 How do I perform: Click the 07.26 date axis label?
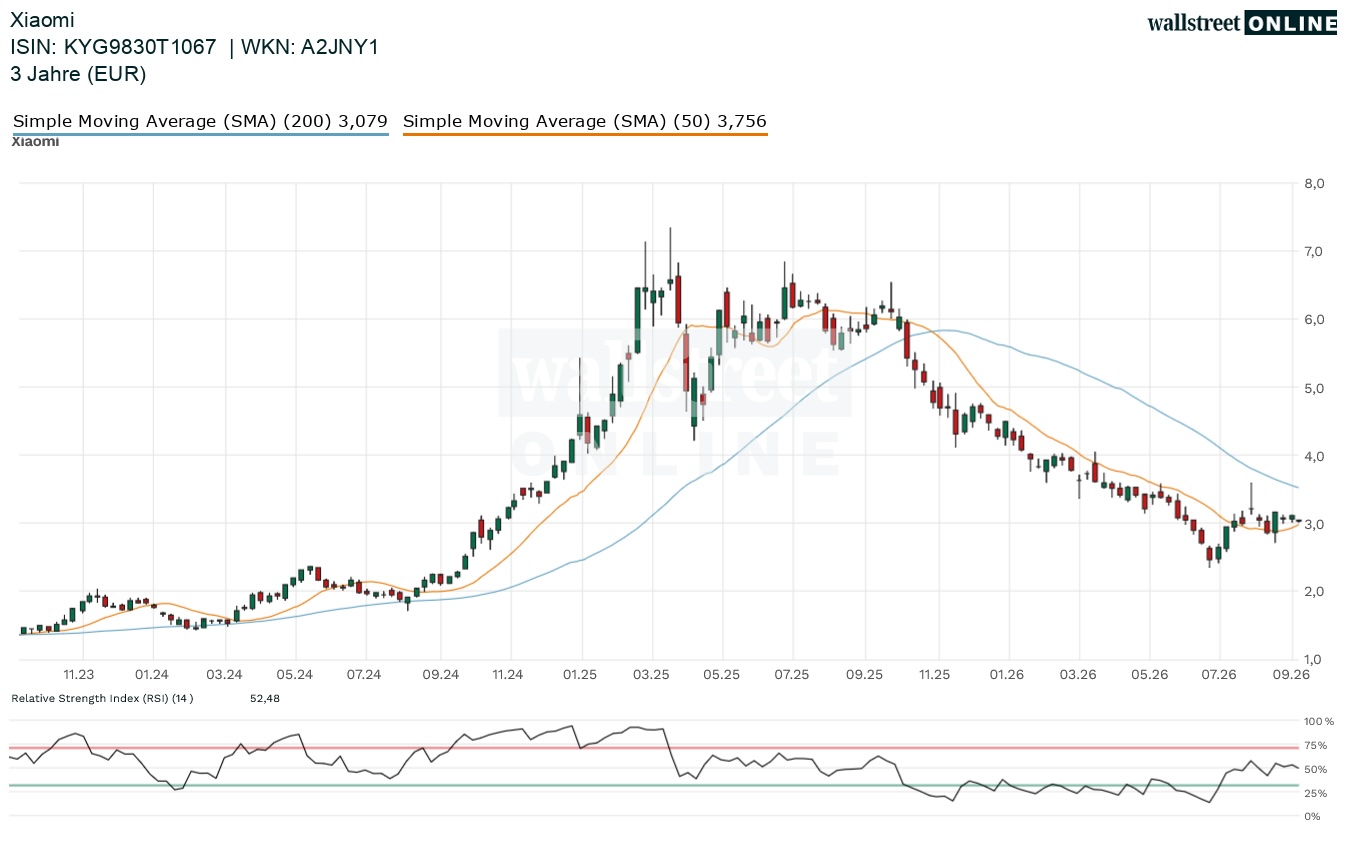(x=1220, y=675)
